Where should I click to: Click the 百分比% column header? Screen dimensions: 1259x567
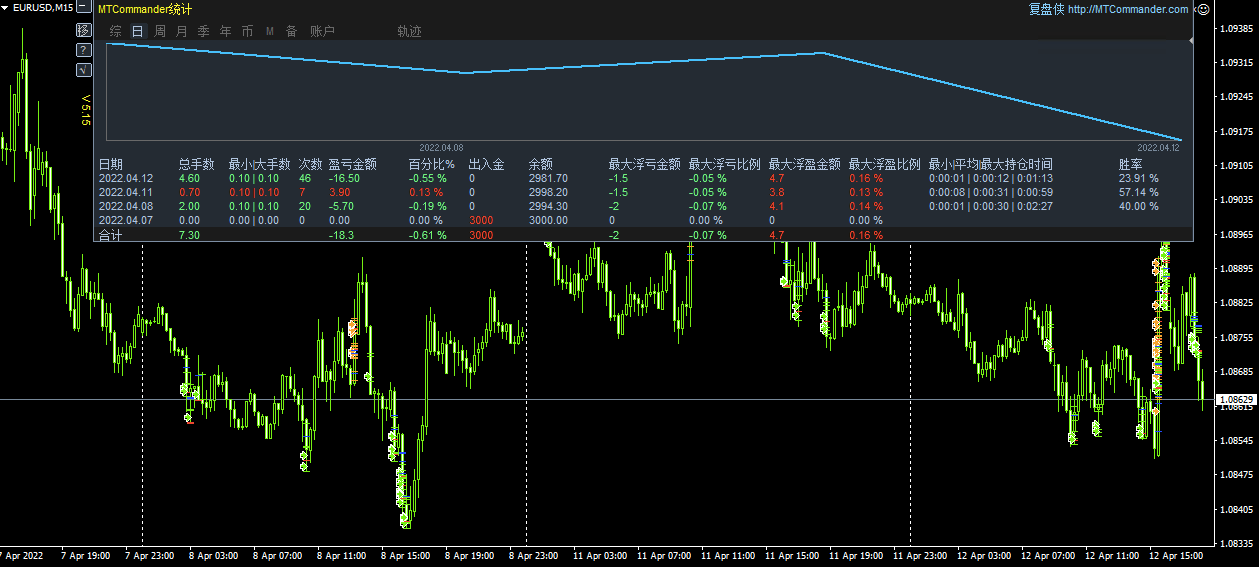coord(432,164)
